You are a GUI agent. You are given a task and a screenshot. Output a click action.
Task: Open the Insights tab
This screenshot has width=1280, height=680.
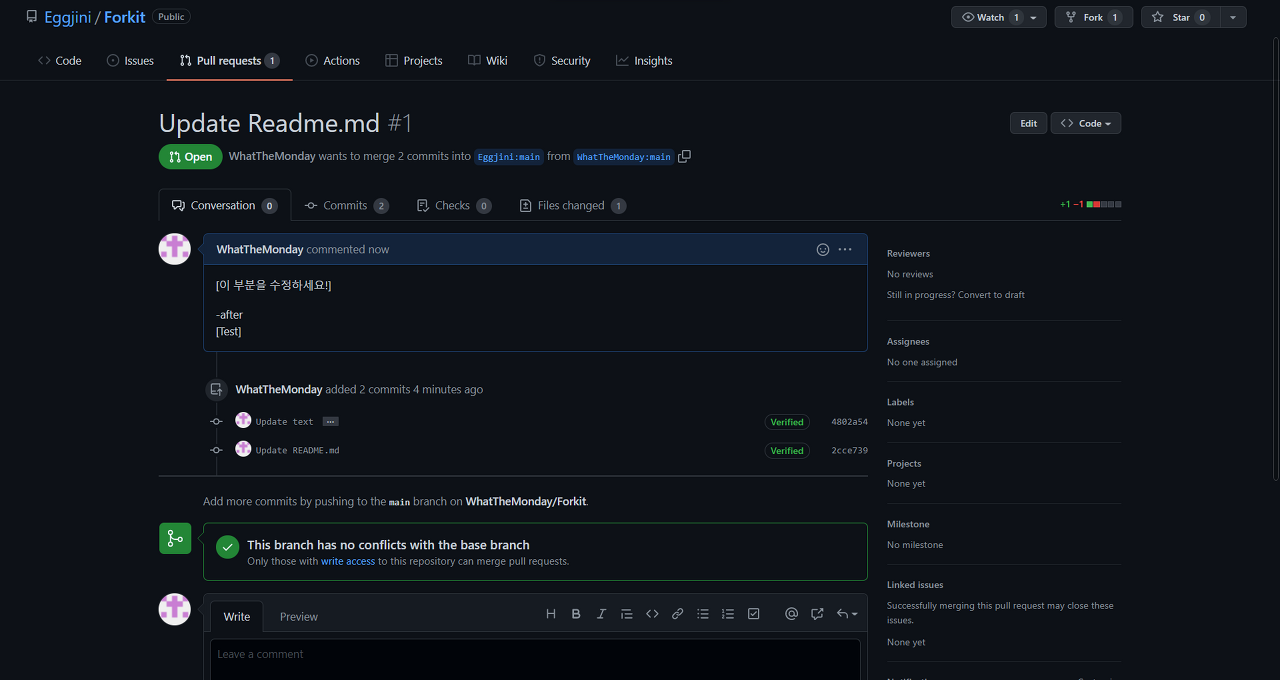(x=644, y=61)
